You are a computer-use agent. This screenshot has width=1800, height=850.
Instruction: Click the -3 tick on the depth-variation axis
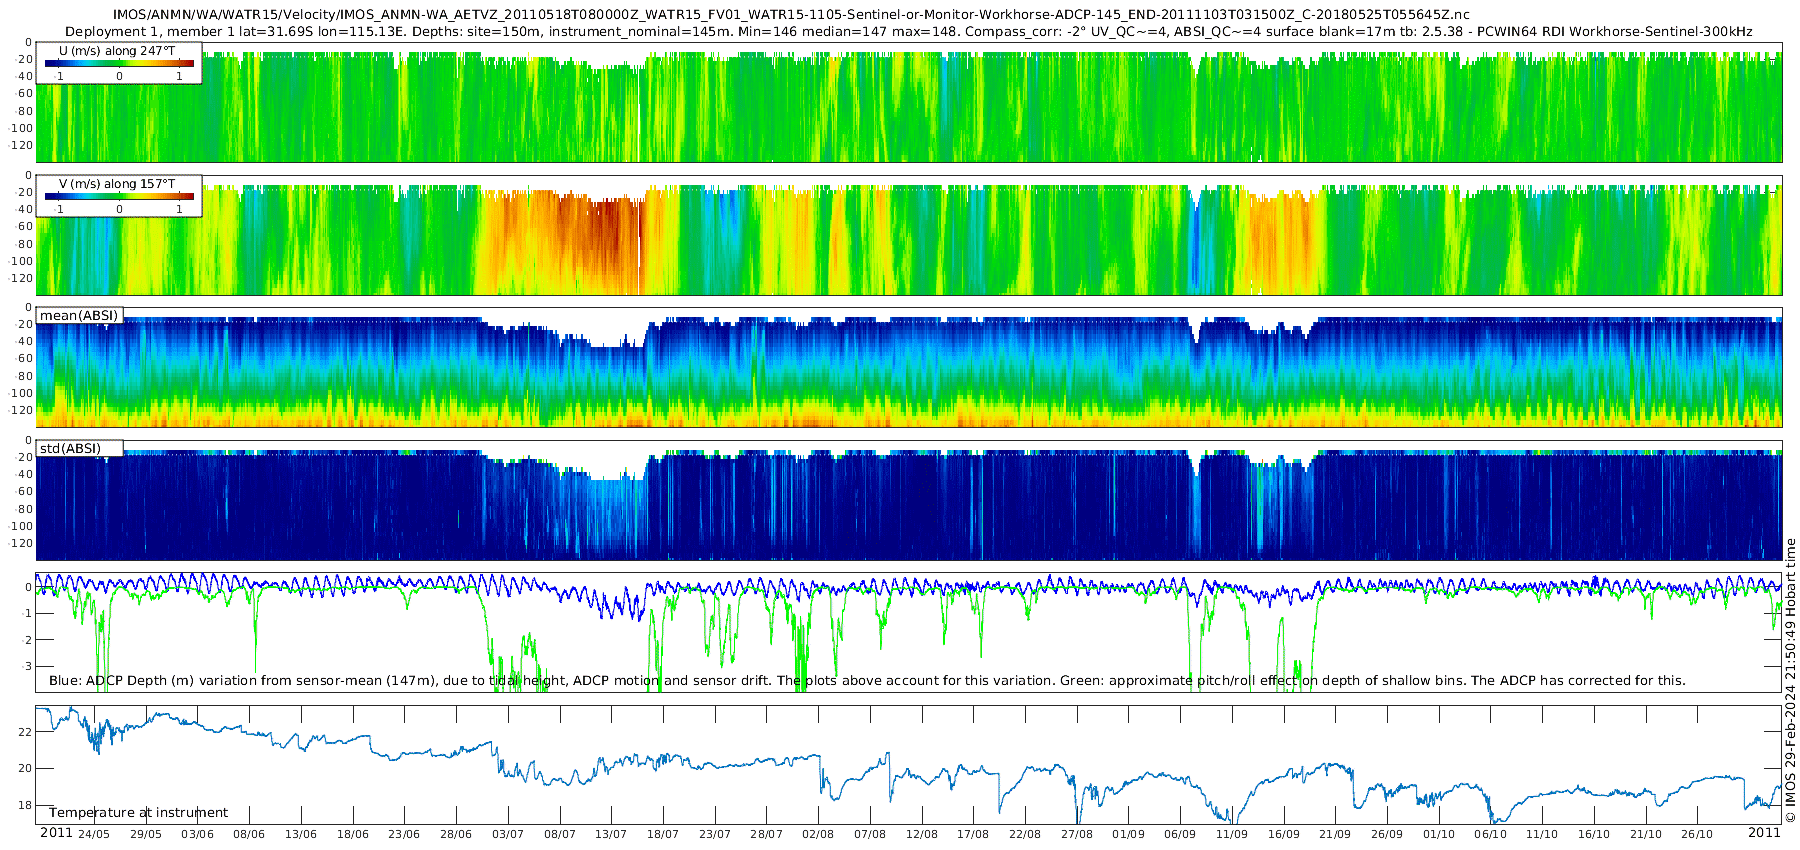[26, 666]
